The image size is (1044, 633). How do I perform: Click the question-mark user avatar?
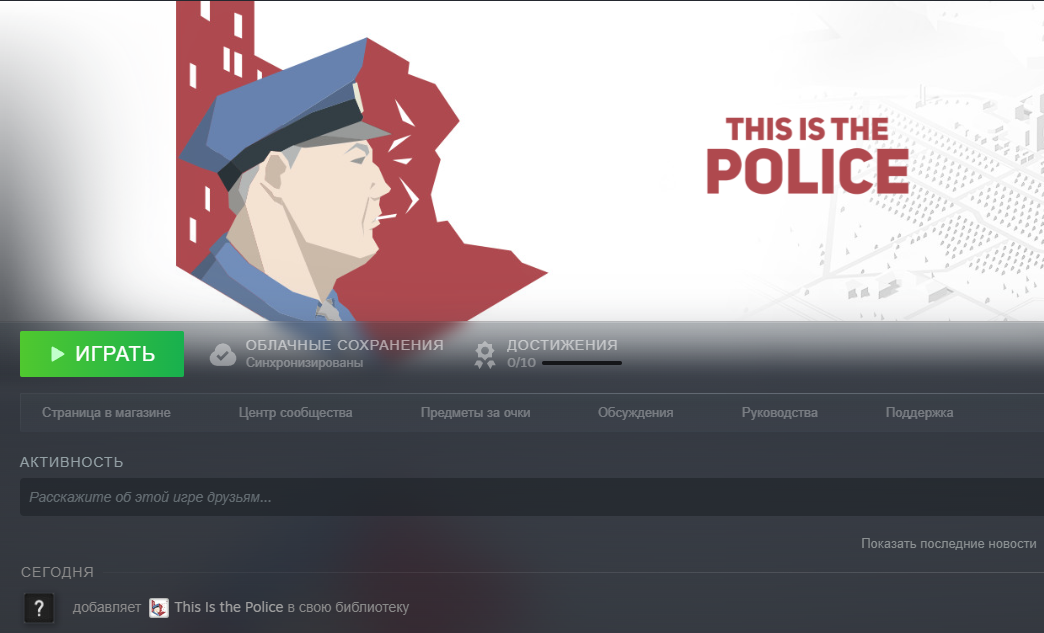(x=39, y=607)
